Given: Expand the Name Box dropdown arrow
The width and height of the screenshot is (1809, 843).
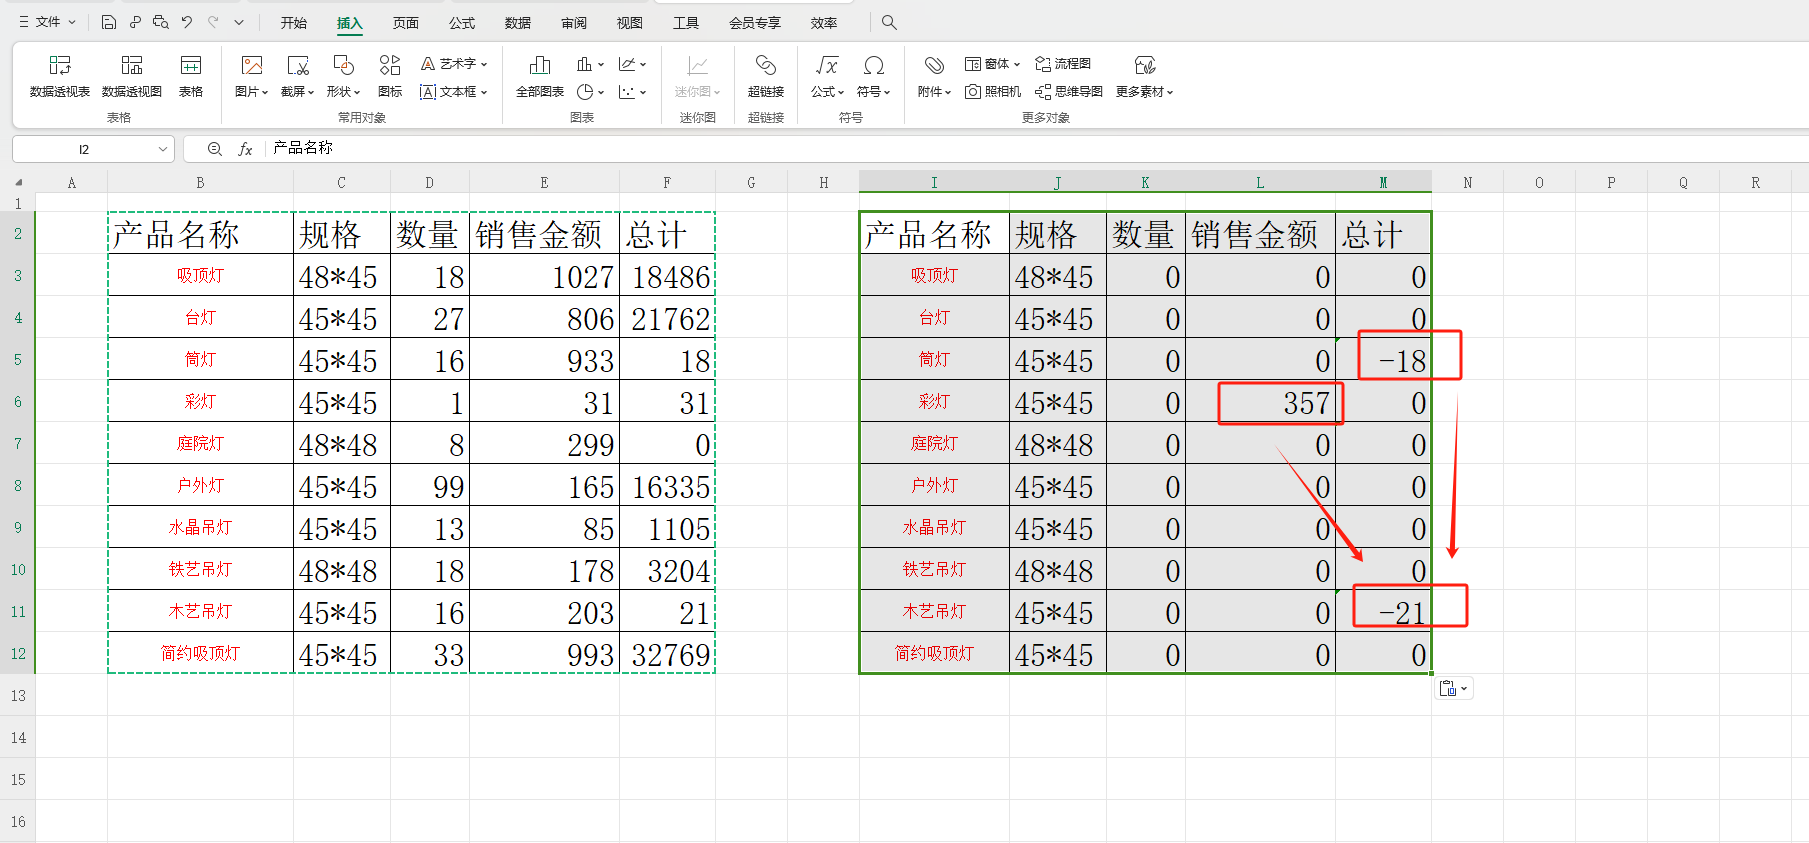Looking at the screenshot, I should coord(163,149).
